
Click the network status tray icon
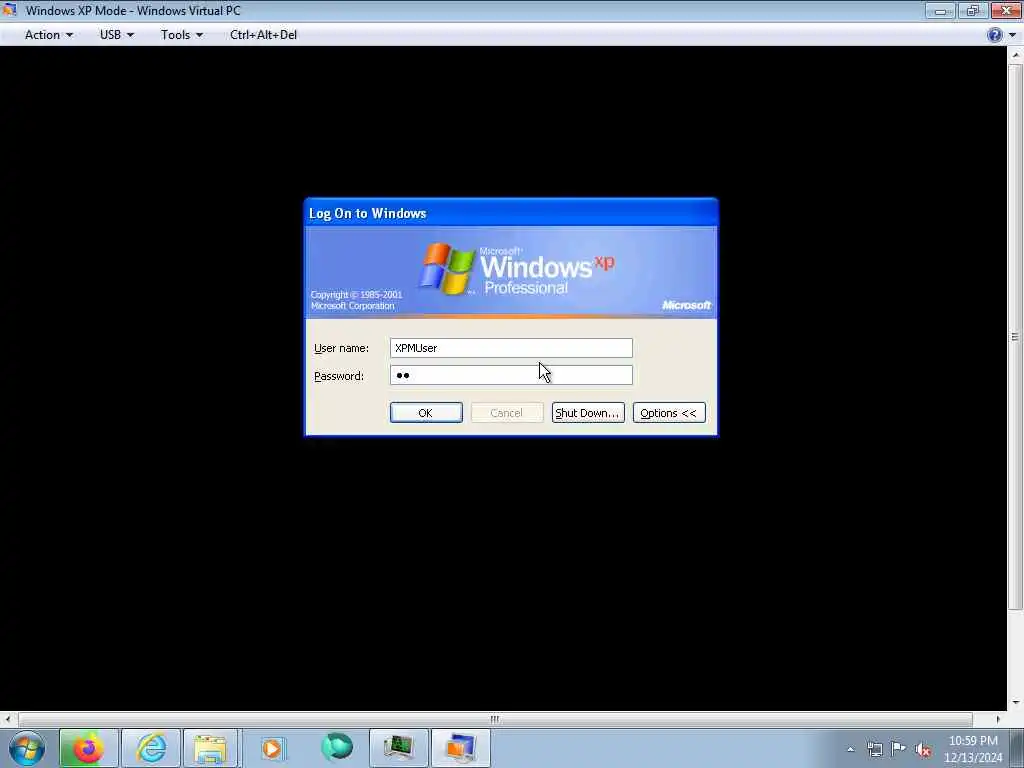(x=874, y=750)
